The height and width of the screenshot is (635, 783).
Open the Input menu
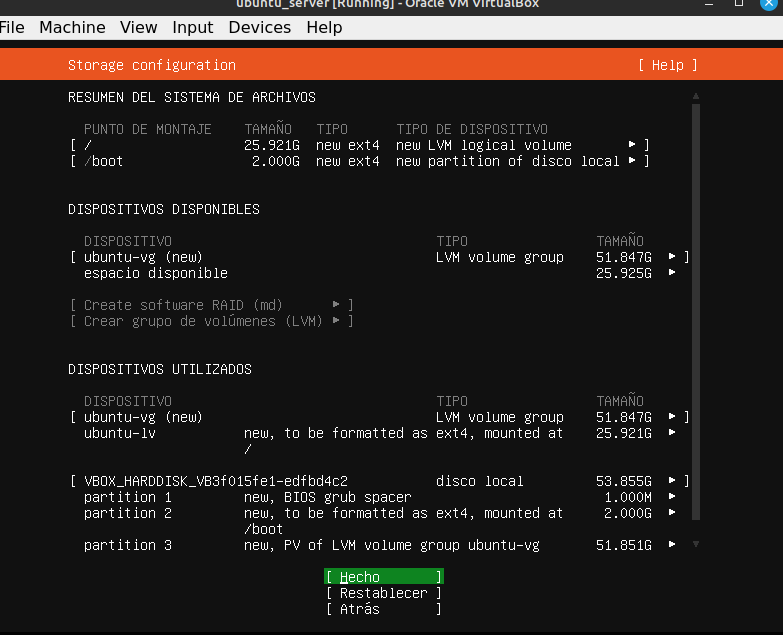click(x=193, y=27)
